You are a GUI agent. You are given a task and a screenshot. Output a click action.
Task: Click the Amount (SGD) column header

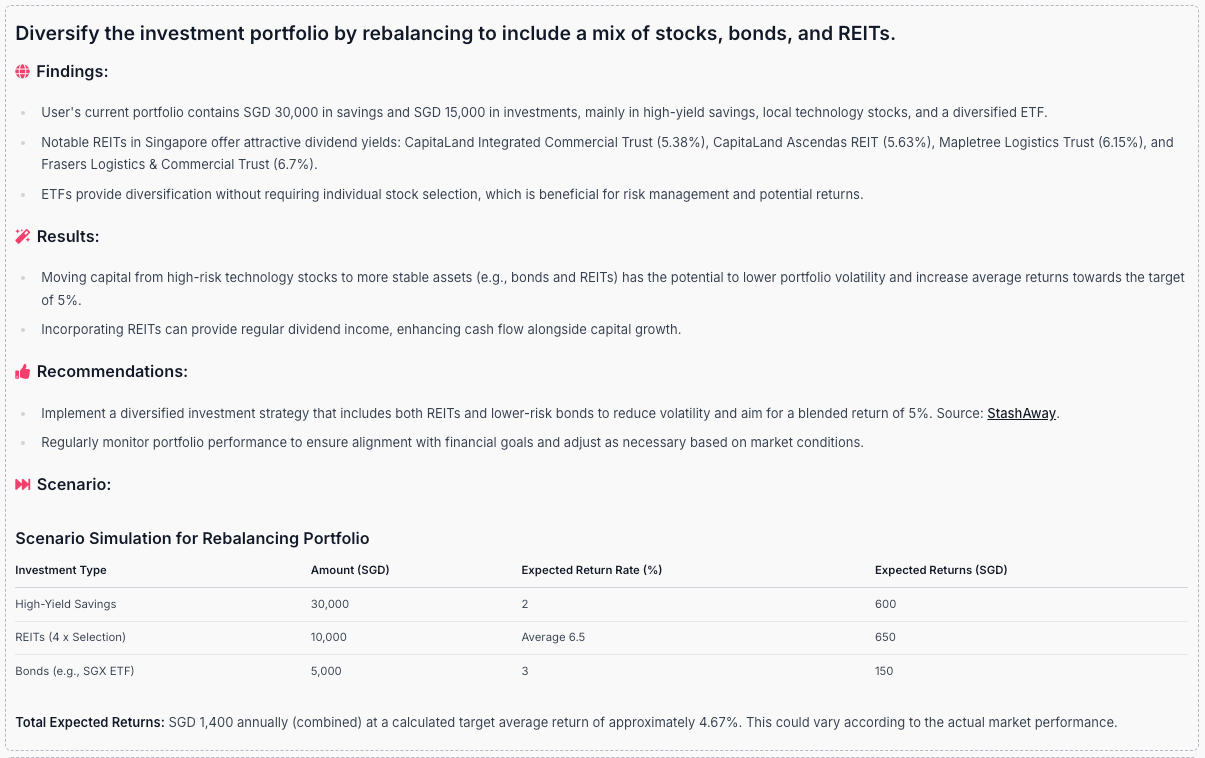[x=350, y=570]
